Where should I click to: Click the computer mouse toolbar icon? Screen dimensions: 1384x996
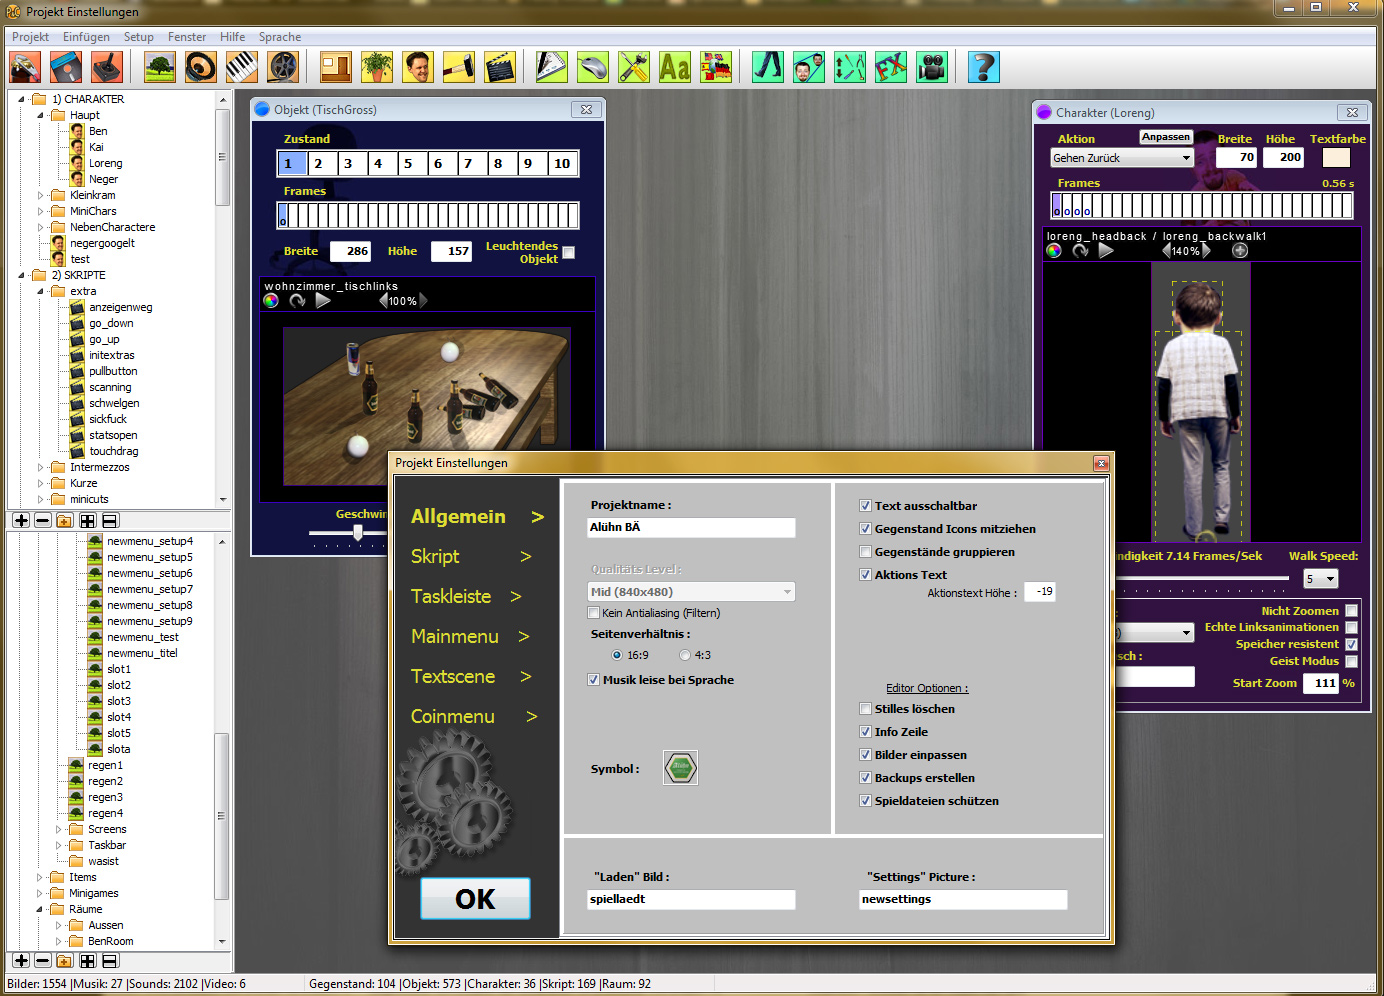(593, 67)
